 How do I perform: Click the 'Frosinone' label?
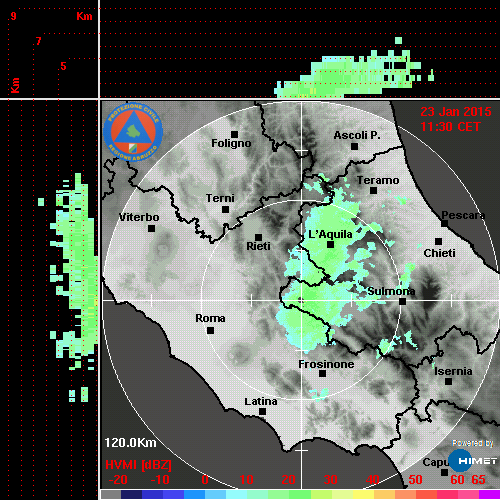tap(326, 364)
